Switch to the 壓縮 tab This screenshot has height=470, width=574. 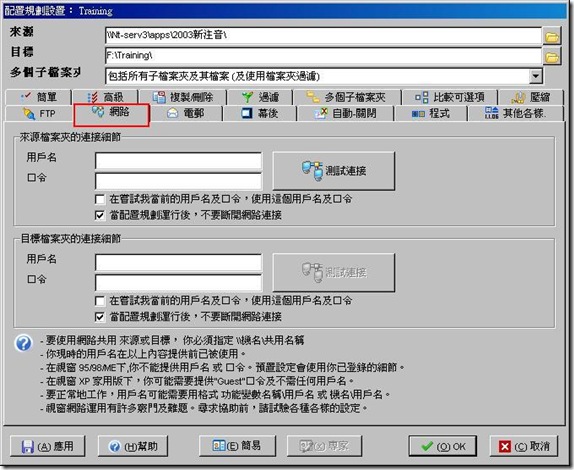tap(530, 97)
